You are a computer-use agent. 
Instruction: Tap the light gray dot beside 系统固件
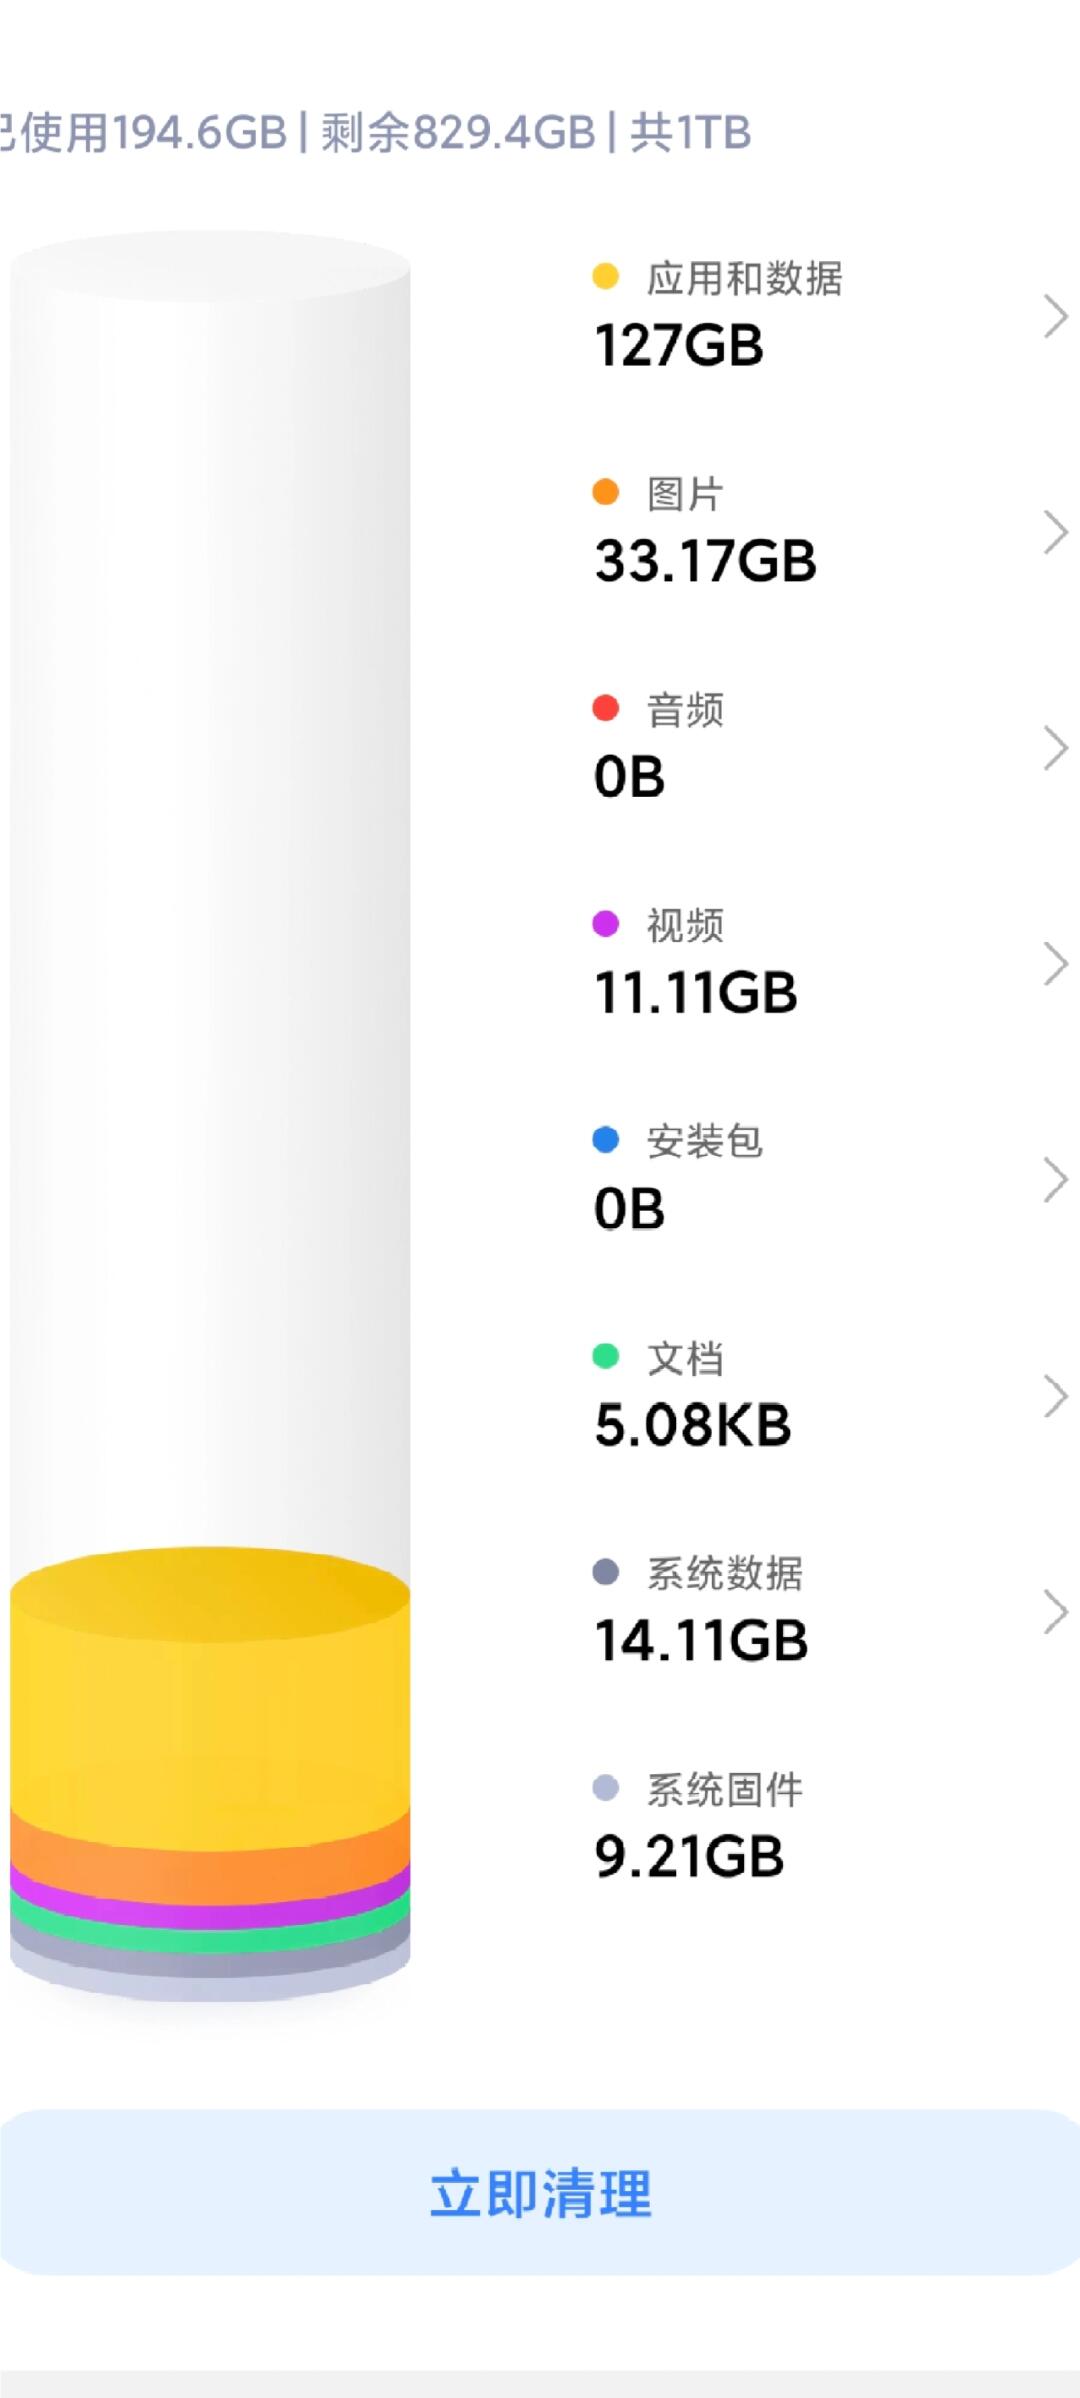click(605, 1788)
